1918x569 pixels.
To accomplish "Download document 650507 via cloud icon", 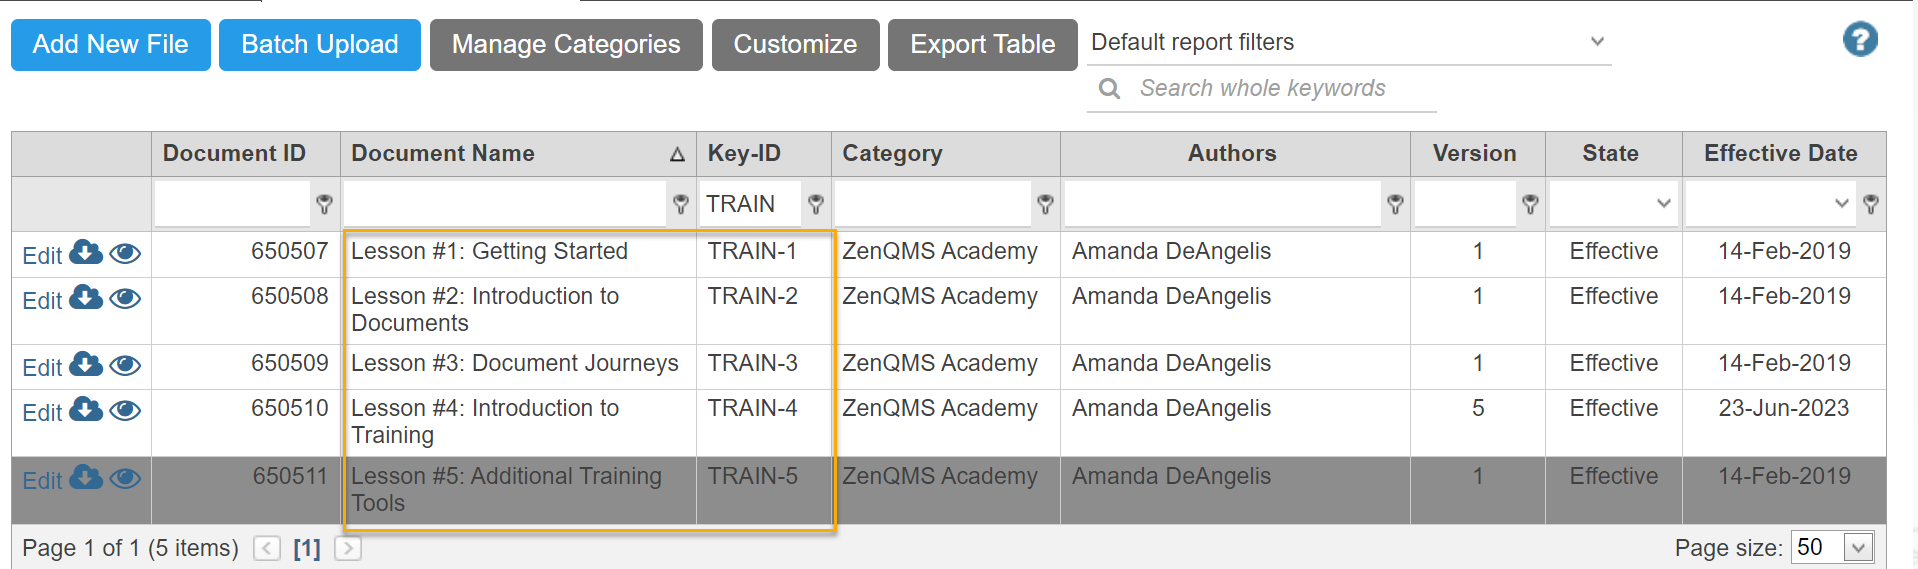I will (86, 252).
